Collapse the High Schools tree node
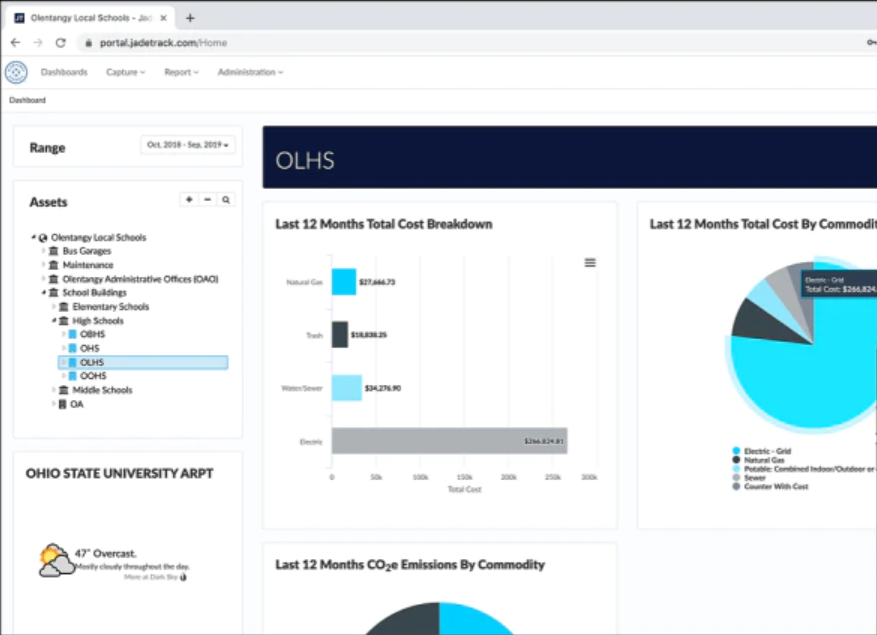877x635 pixels. (x=54, y=321)
